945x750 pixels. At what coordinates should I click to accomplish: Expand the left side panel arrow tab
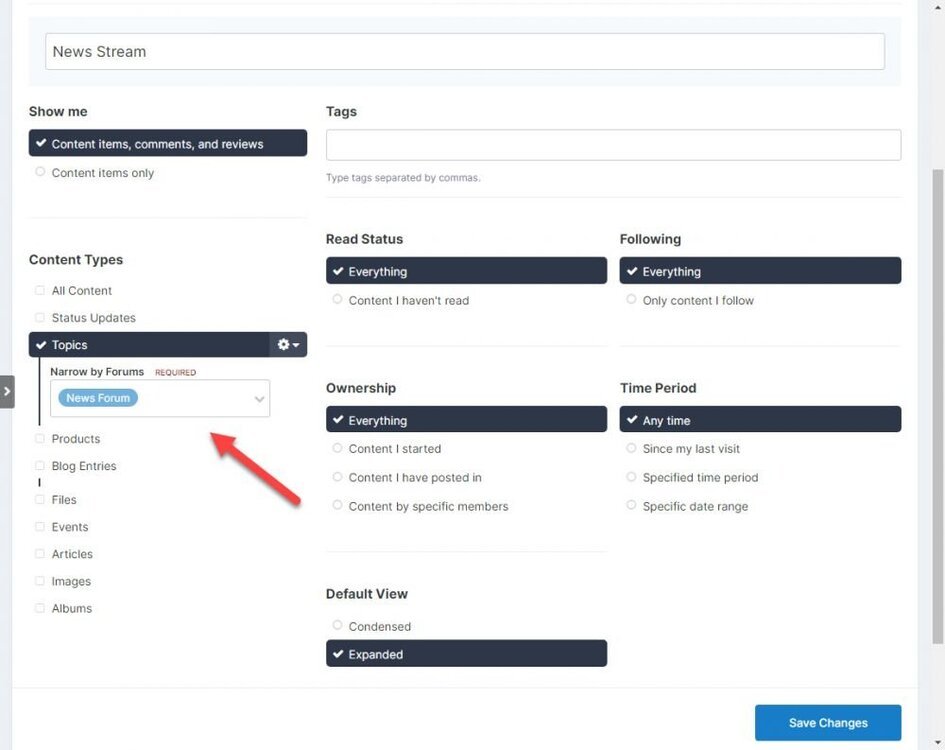point(7,391)
